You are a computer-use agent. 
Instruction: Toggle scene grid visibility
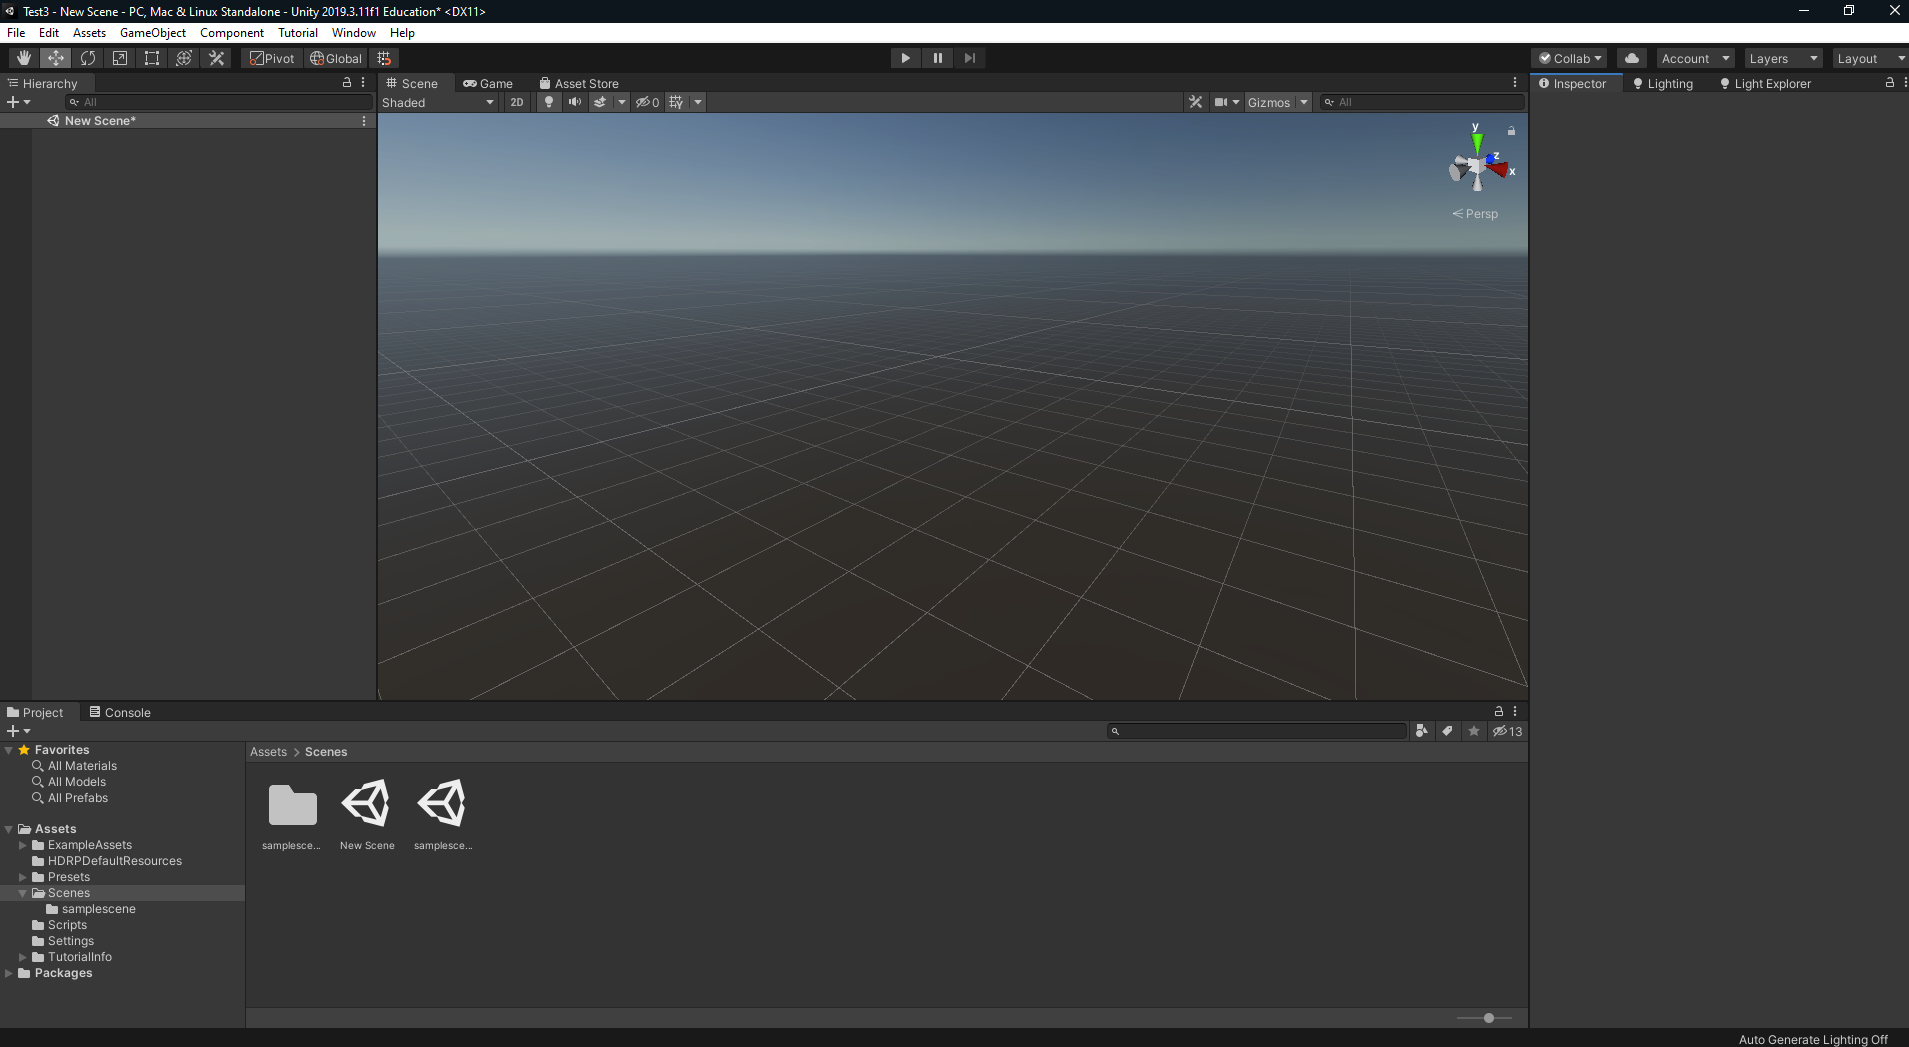(x=677, y=102)
